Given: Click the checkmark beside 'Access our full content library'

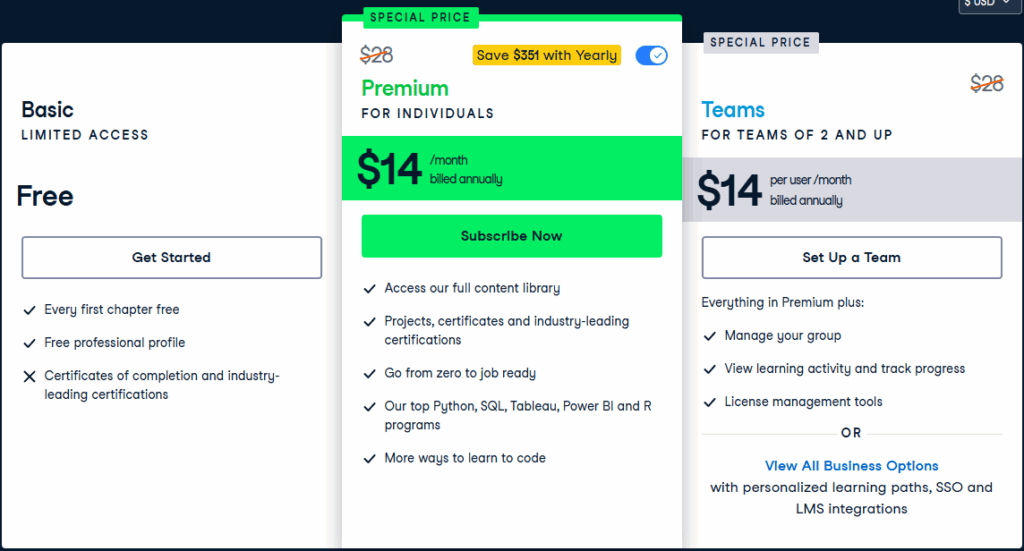Looking at the screenshot, I should 369,289.
